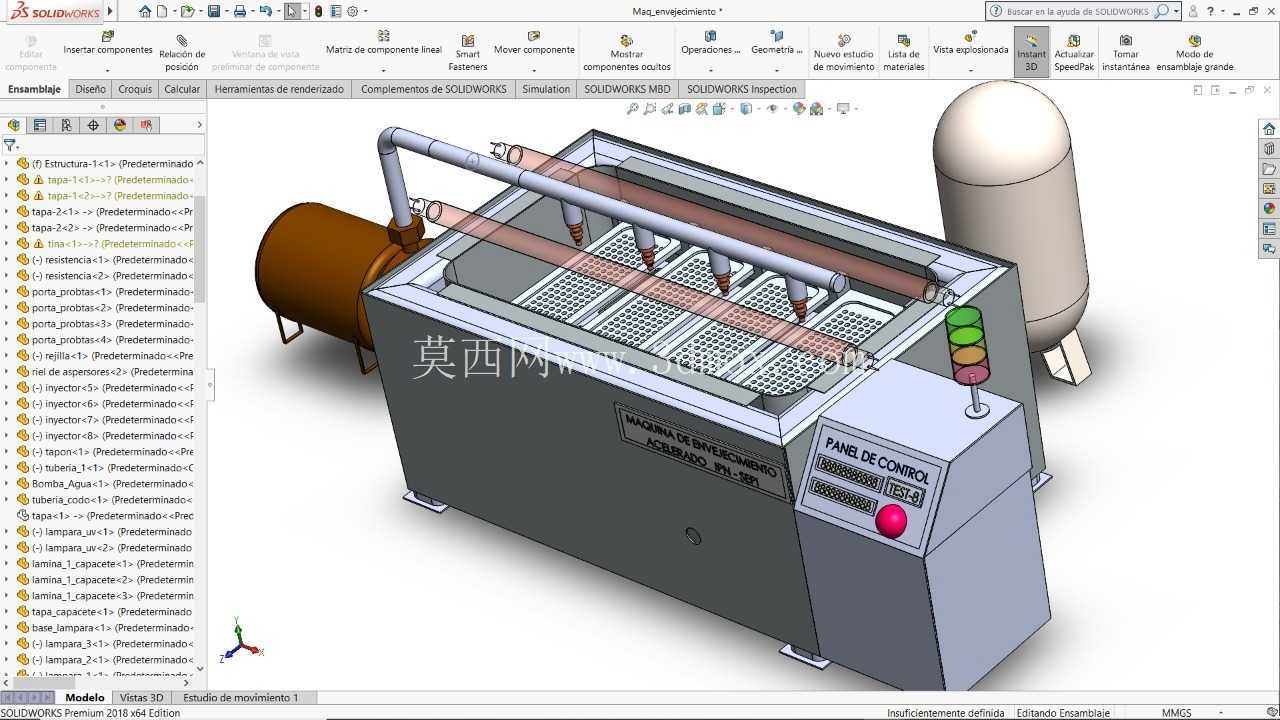Select tuberia_codo<1> in the tree

(112, 499)
